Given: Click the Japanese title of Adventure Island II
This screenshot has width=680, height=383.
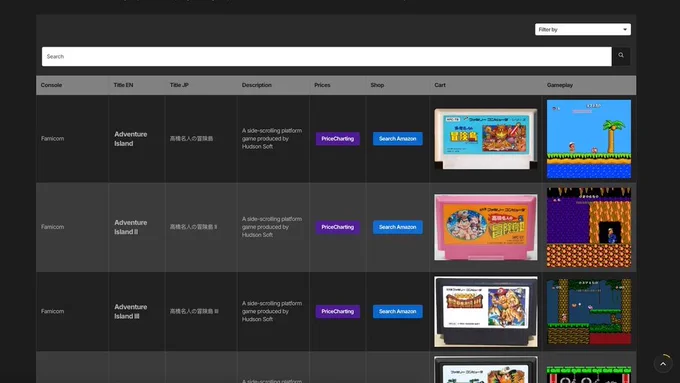Looking at the screenshot, I should click(x=193, y=227).
